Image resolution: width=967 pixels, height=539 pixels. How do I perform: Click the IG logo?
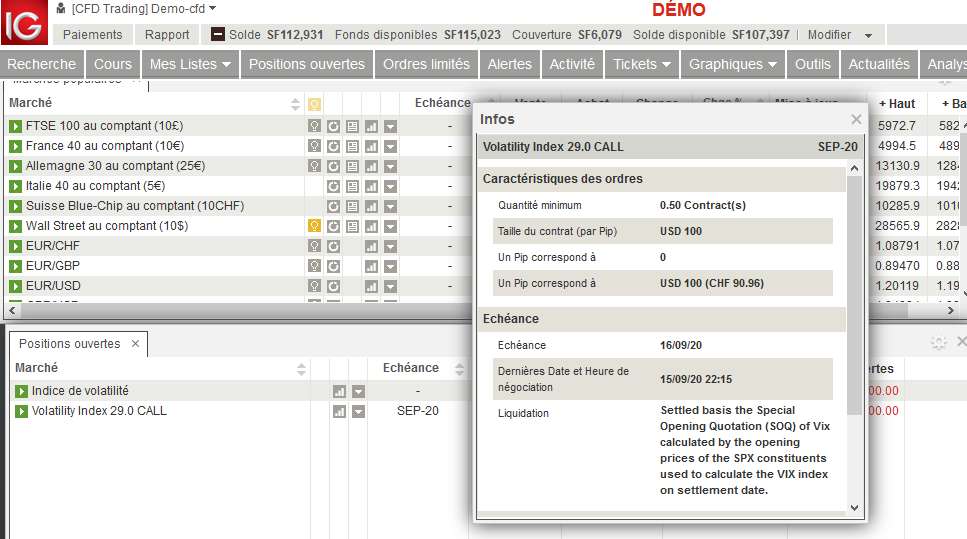coord(24,23)
